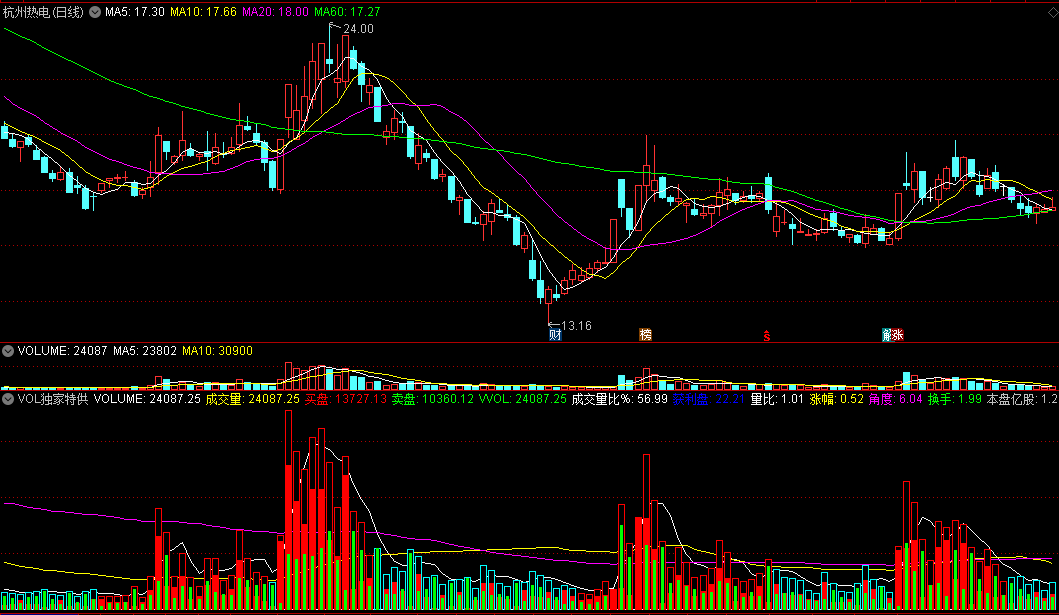The width and height of the screenshot is (1059, 615).
Task: Click the 买盘: 13727.13 buy value
Action: tap(345, 399)
